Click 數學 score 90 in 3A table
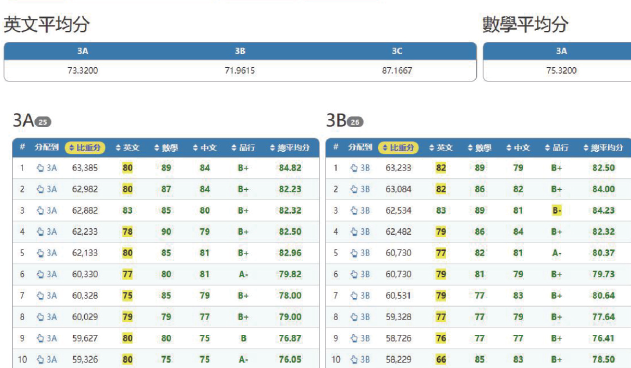 [166, 232]
